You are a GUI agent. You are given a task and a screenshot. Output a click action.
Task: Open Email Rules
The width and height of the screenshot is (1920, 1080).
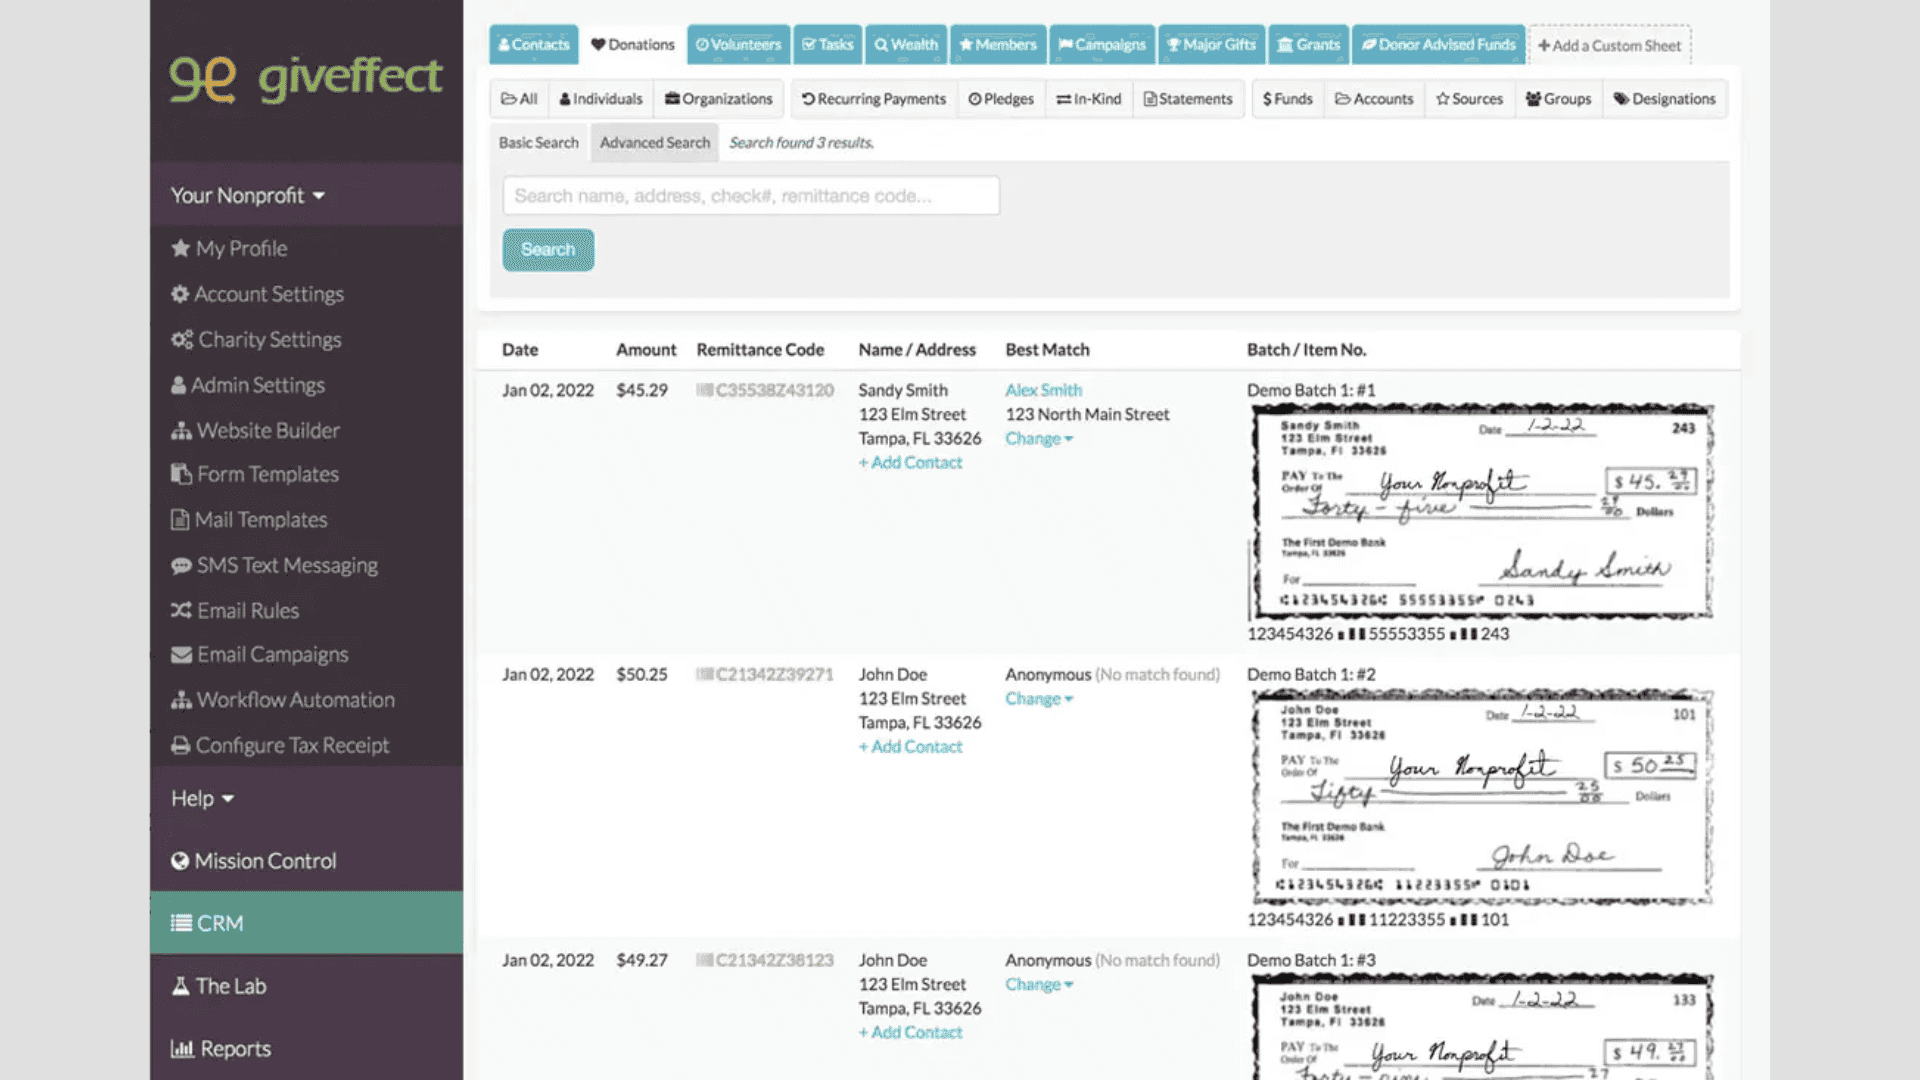[235, 610]
